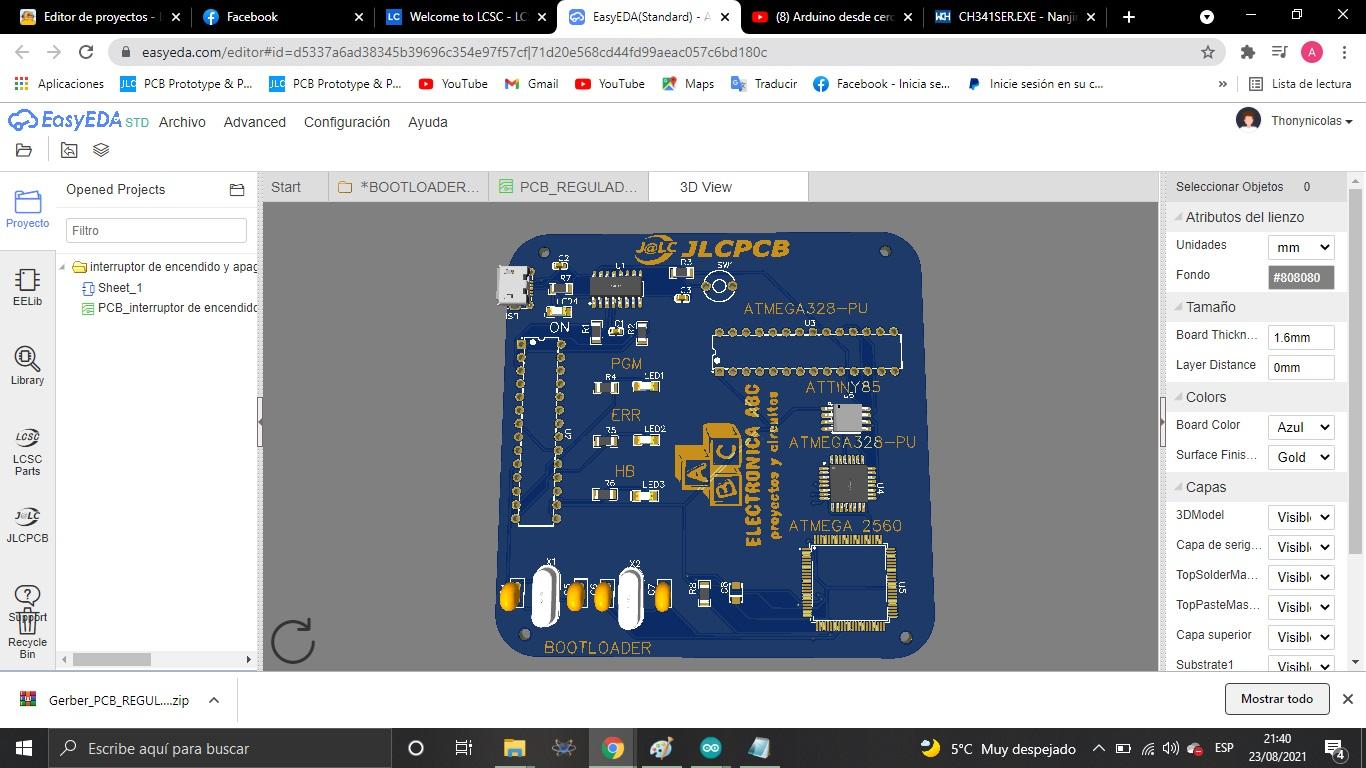
Task: Open the Proyecto sidebar panel
Action: pos(28,209)
